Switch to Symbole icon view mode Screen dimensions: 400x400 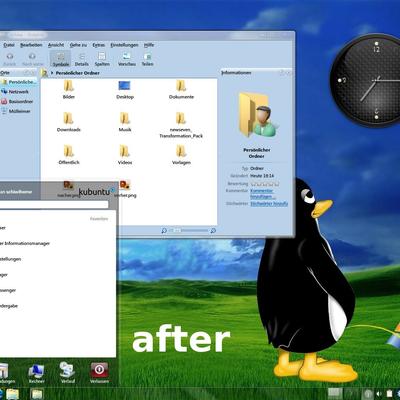[x=61, y=59]
